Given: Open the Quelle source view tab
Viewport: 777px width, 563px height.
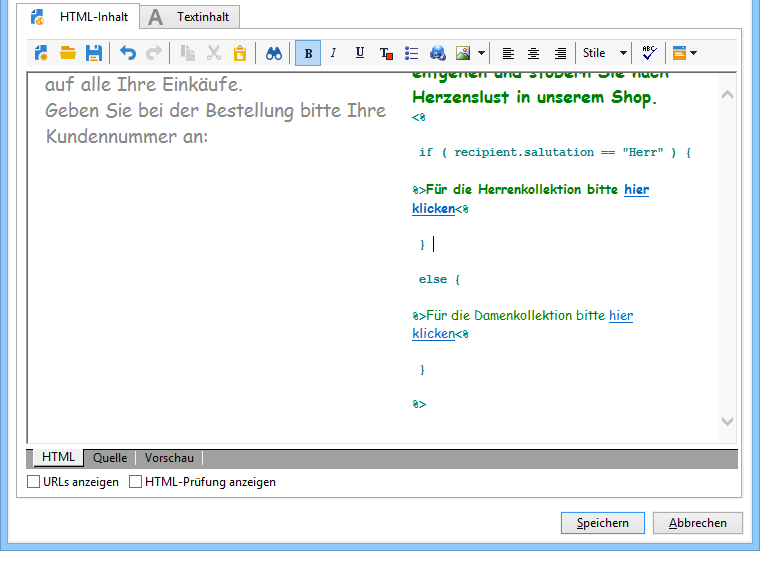Looking at the screenshot, I should pyautogui.click(x=110, y=458).
